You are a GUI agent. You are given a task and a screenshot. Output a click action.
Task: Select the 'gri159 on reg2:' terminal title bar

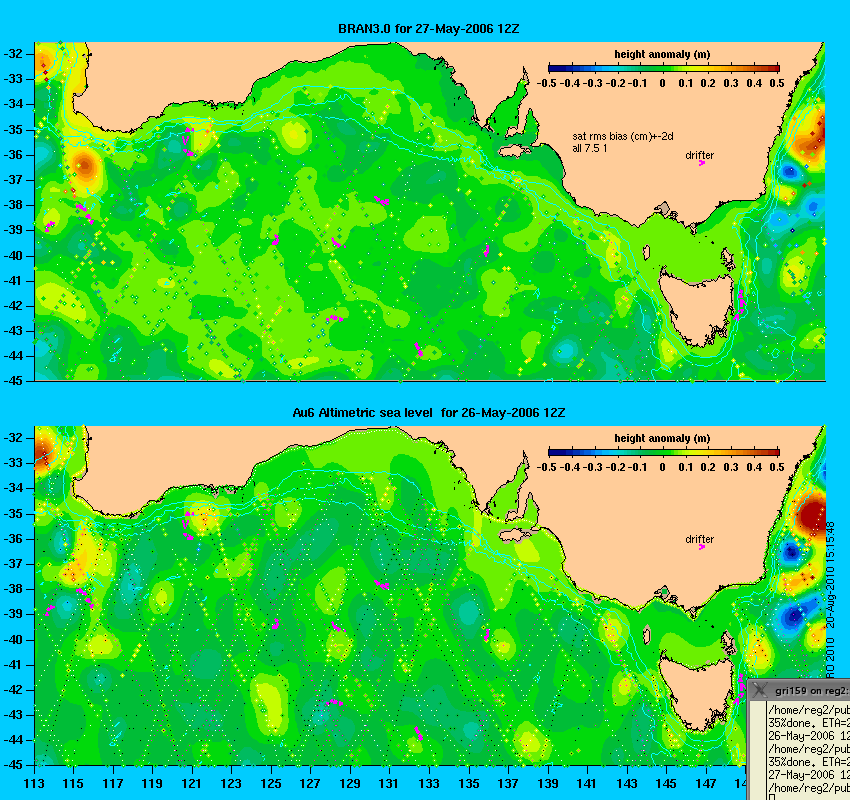tap(800, 690)
